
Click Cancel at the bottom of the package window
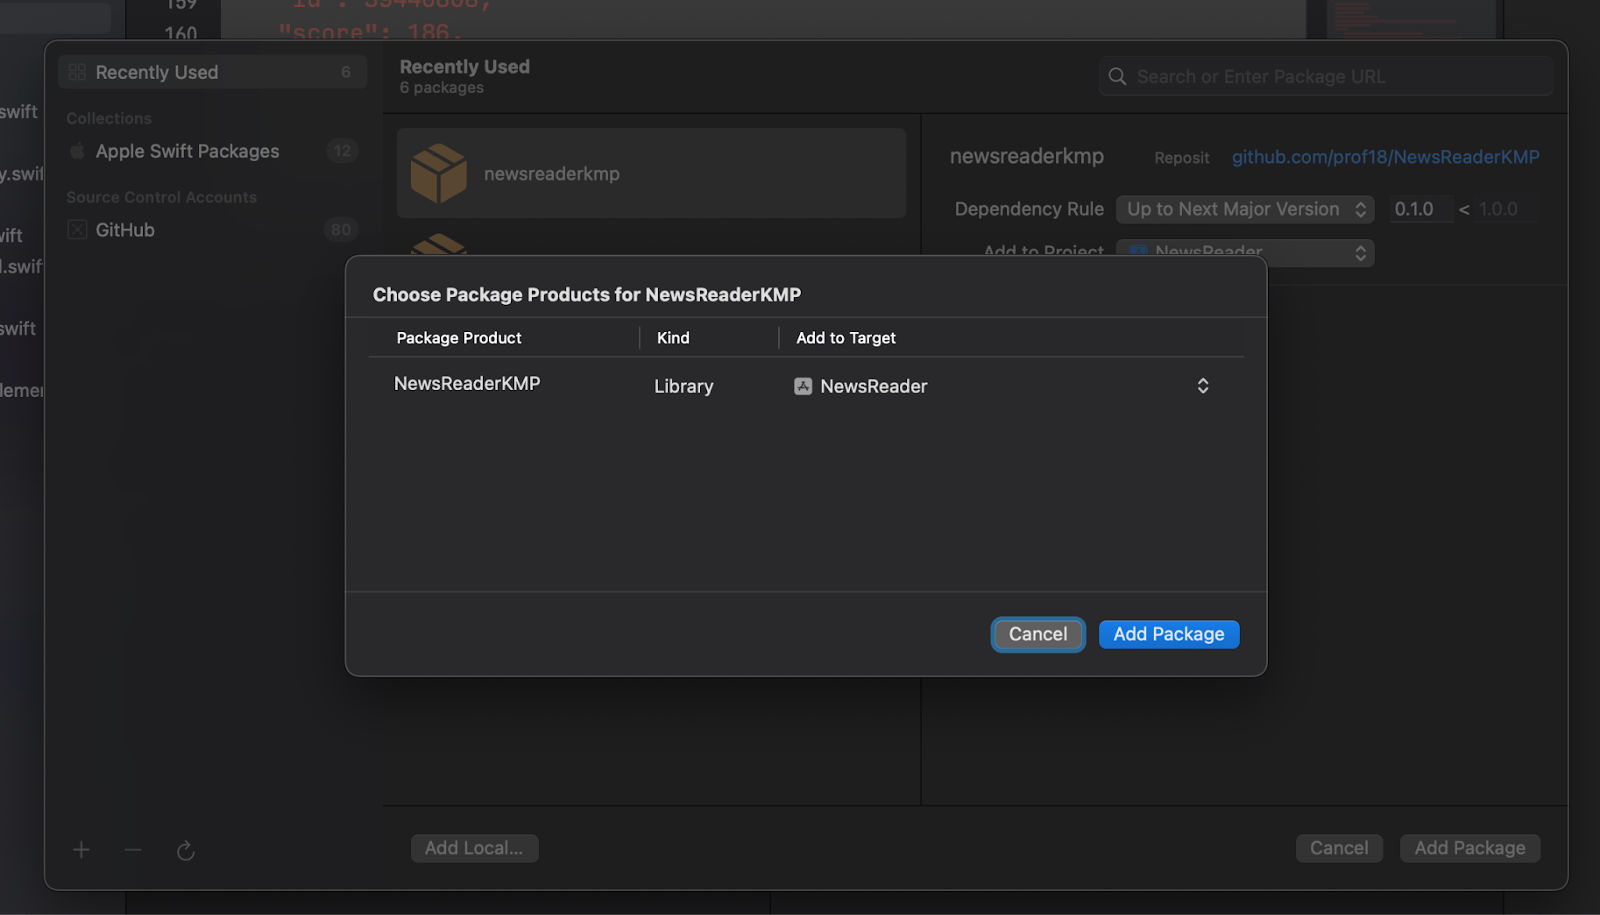pos(1339,848)
